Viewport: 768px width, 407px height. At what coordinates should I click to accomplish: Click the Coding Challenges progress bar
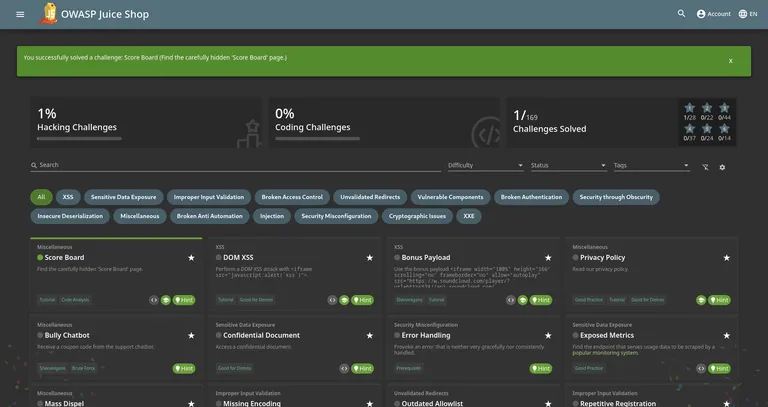click(x=317, y=139)
